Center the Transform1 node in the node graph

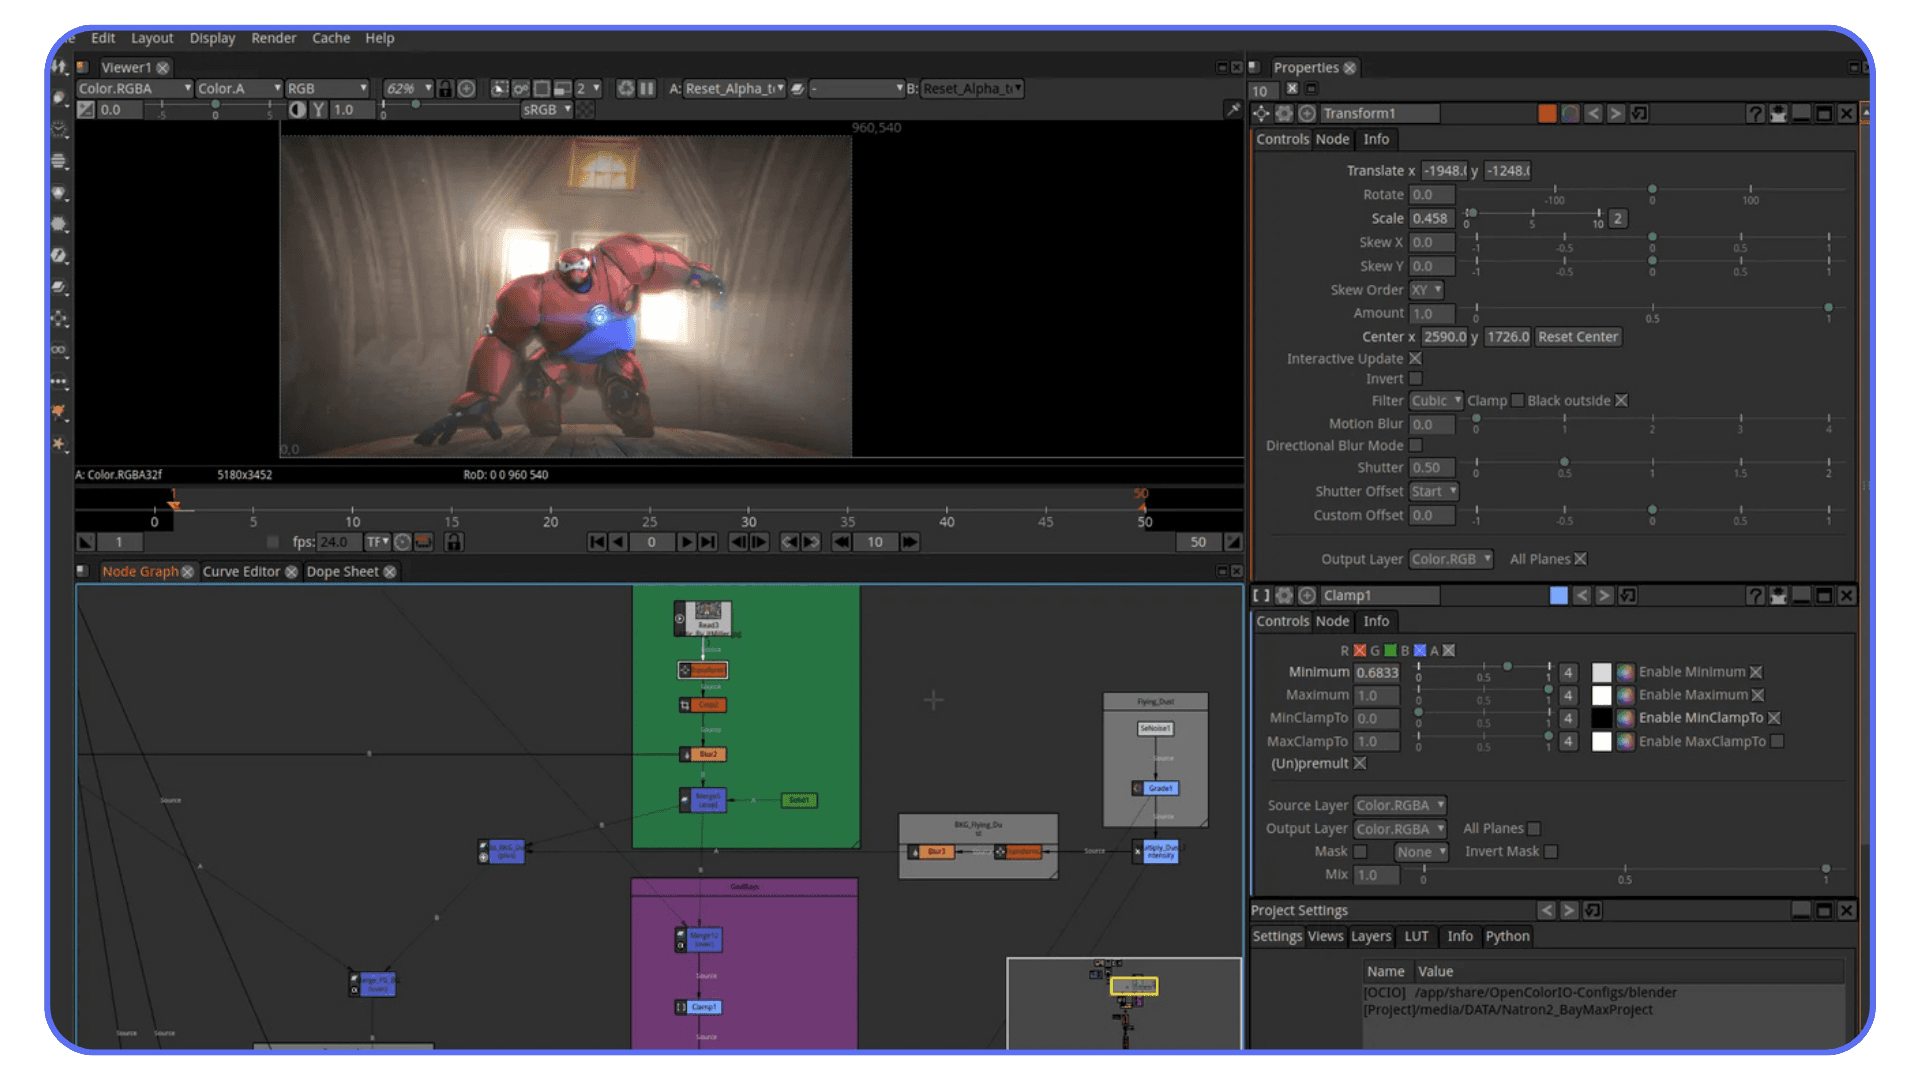pyautogui.click(x=1262, y=113)
